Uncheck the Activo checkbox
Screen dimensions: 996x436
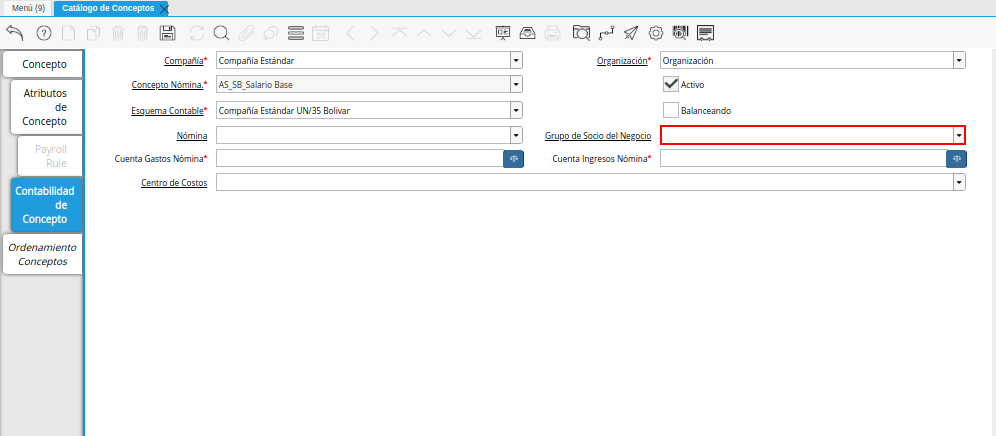coord(671,85)
